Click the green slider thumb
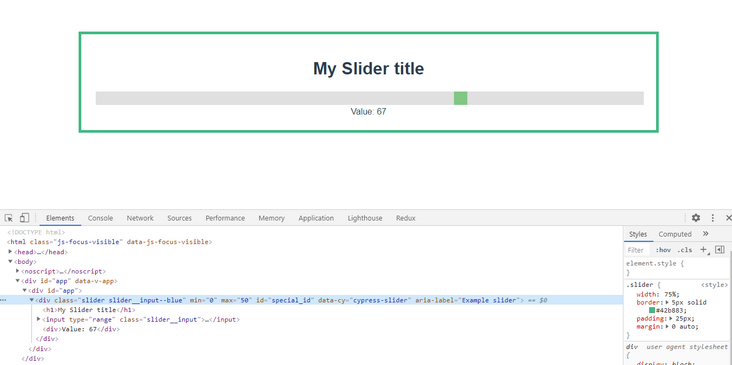 click(x=460, y=98)
